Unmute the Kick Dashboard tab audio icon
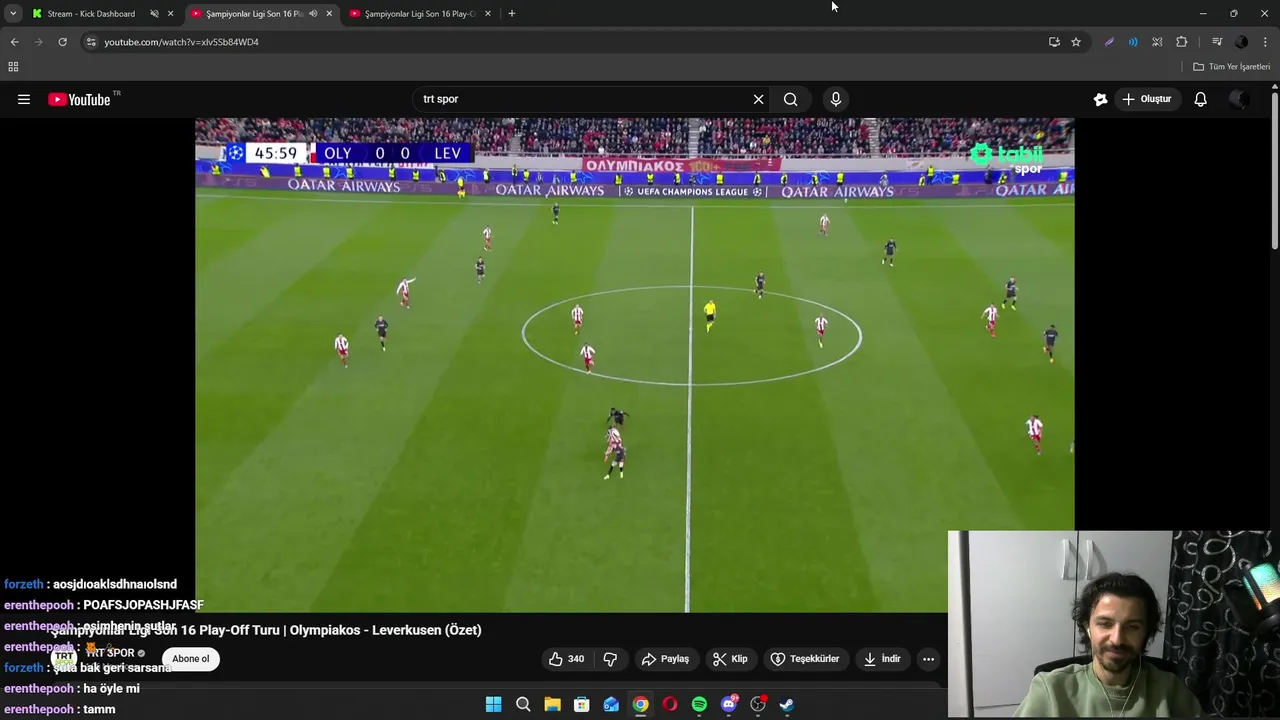Viewport: 1280px width, 720px height. pyautogui.click(x=154, y=14)
